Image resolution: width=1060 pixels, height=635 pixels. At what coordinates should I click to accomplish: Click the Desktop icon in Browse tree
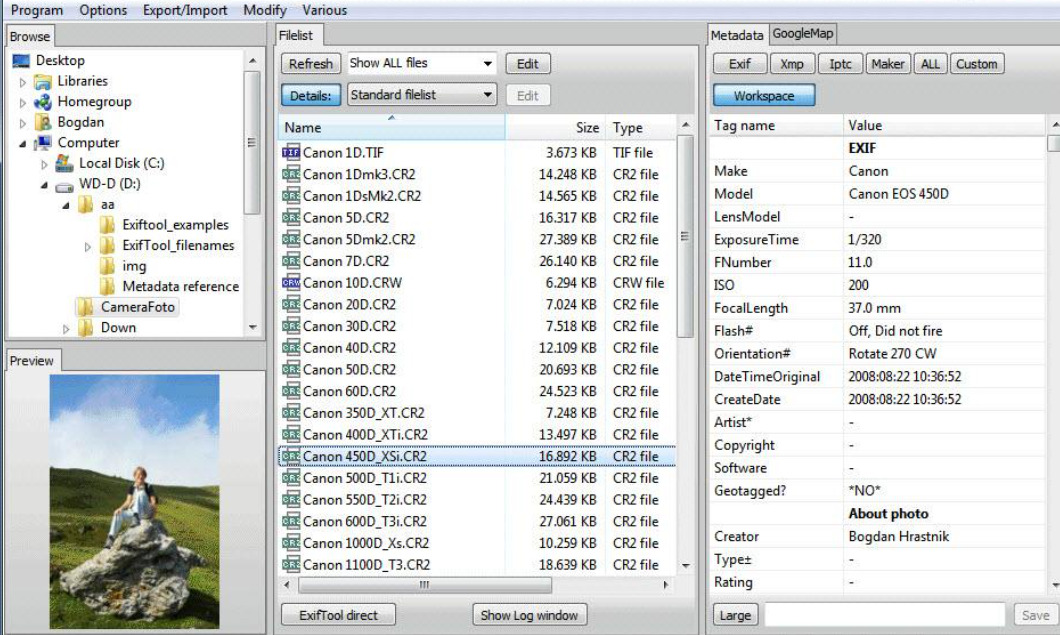pos(21,61)
